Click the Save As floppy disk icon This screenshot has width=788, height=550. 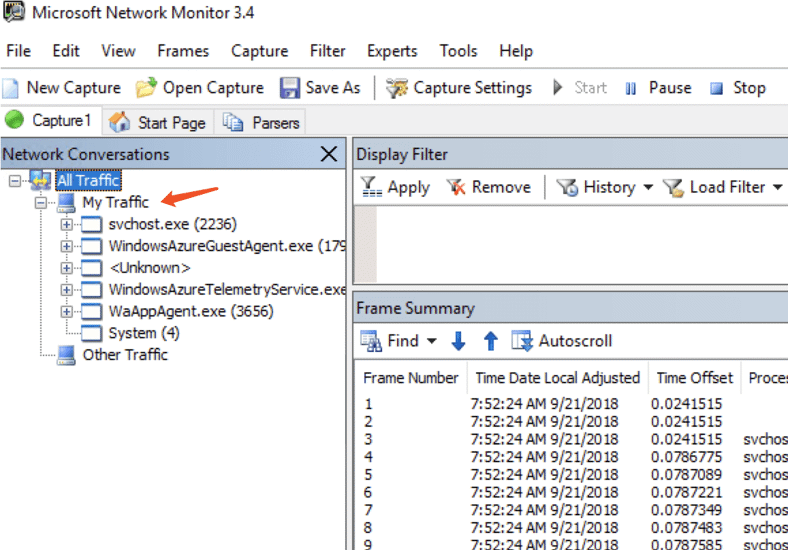[x=290, y=88]
